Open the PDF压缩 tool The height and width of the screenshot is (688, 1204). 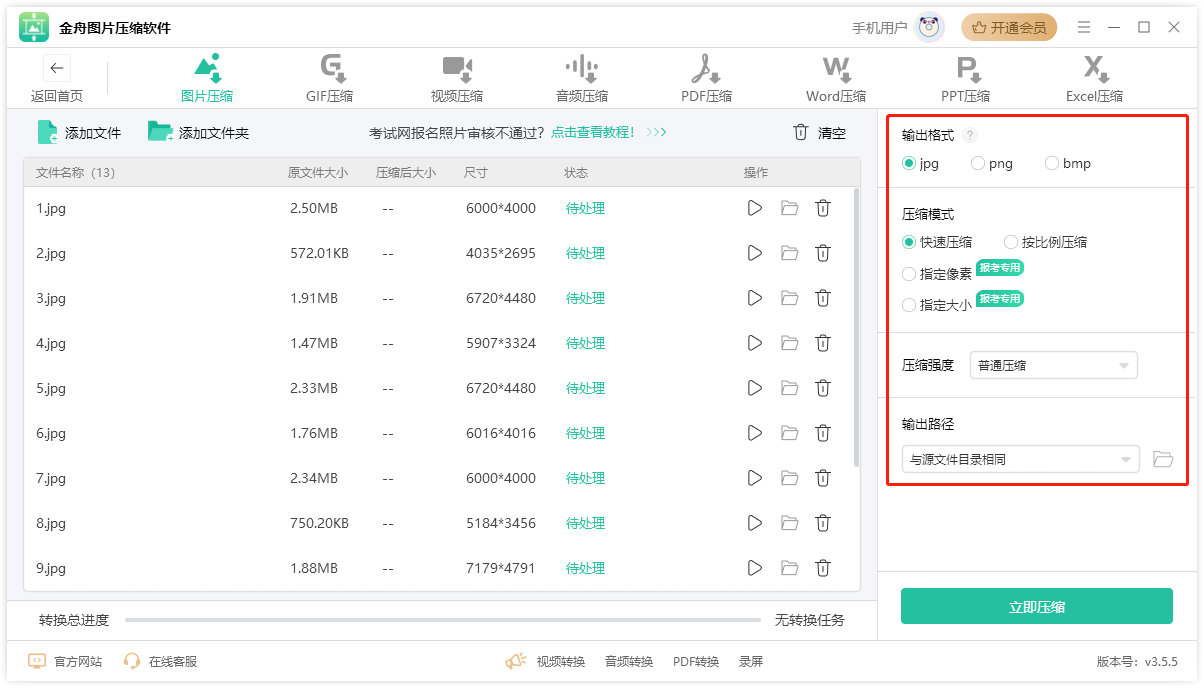(706, 77)
